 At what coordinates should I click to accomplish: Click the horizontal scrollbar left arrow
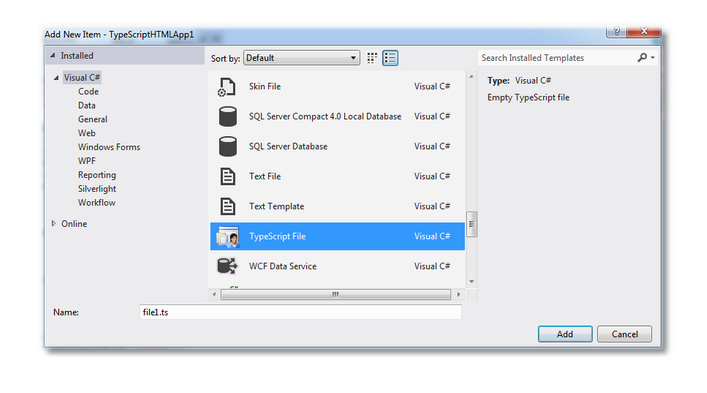click(214, 294)
